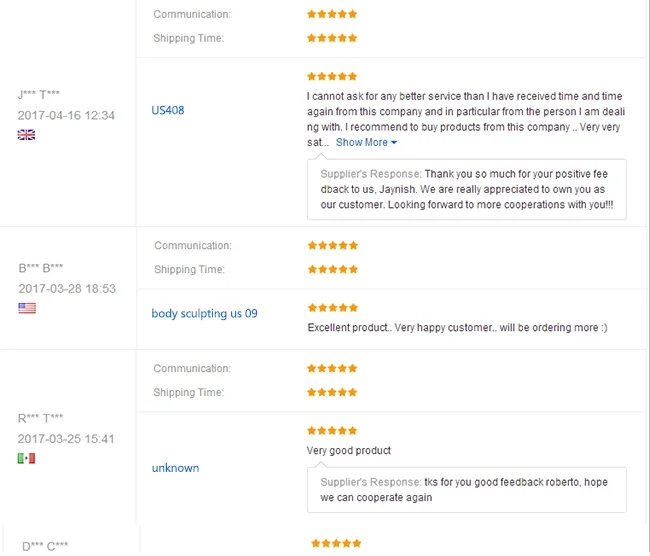
Task: Click reviewer name B*** B***
Action: coord(41,268)
